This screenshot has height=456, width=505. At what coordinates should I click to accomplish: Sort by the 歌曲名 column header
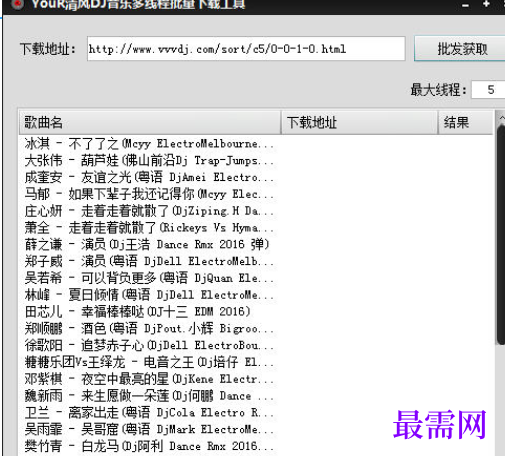[150, 122]
